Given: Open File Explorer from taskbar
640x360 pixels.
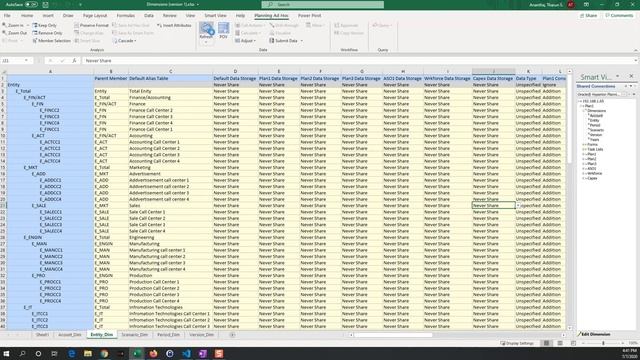Looking at the screenshot, I should click(88, 353).
